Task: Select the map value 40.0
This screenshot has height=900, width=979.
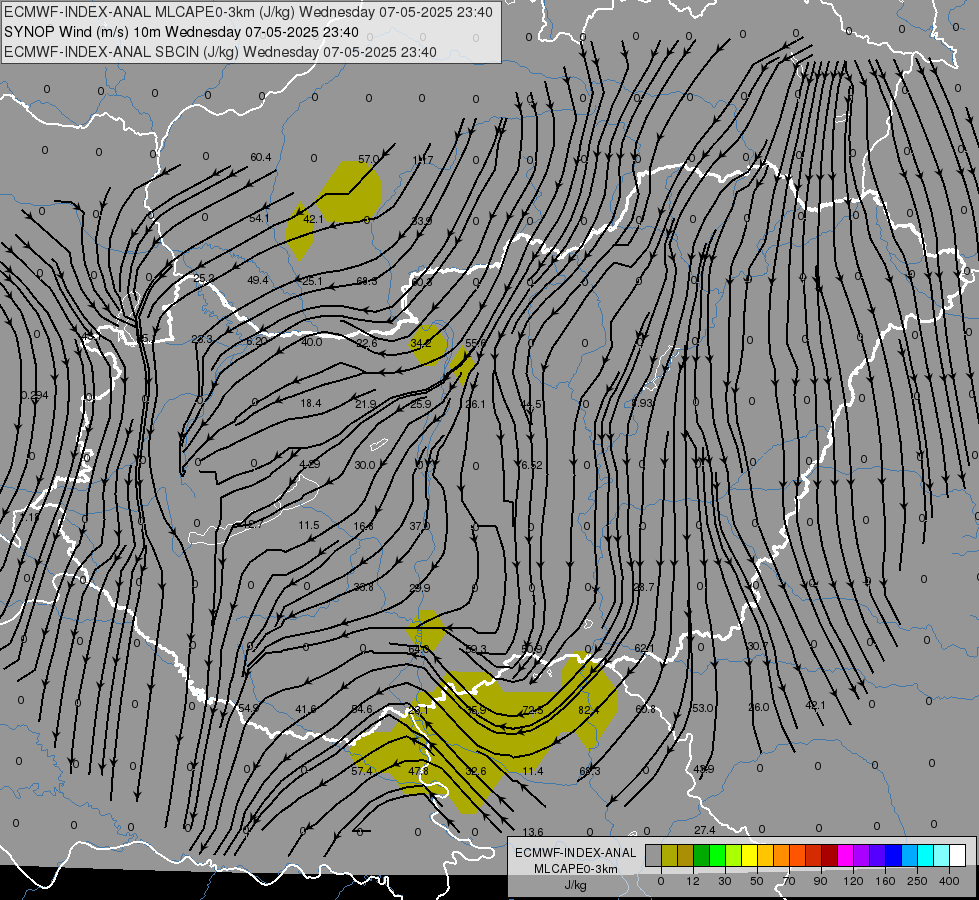Action: pyautogui.click(x=312, y=342)
